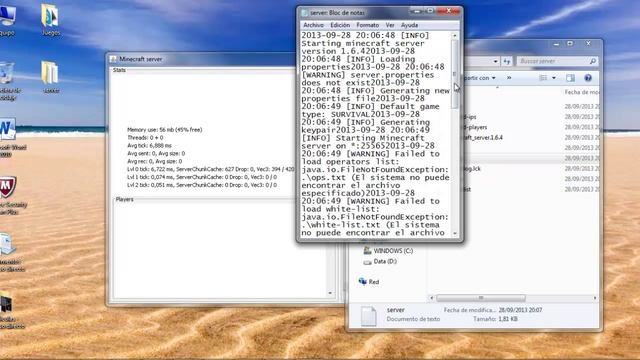Open the Ayuda menu in Notepad
This screenshot has width=640, height=360.
coord(409,25)
